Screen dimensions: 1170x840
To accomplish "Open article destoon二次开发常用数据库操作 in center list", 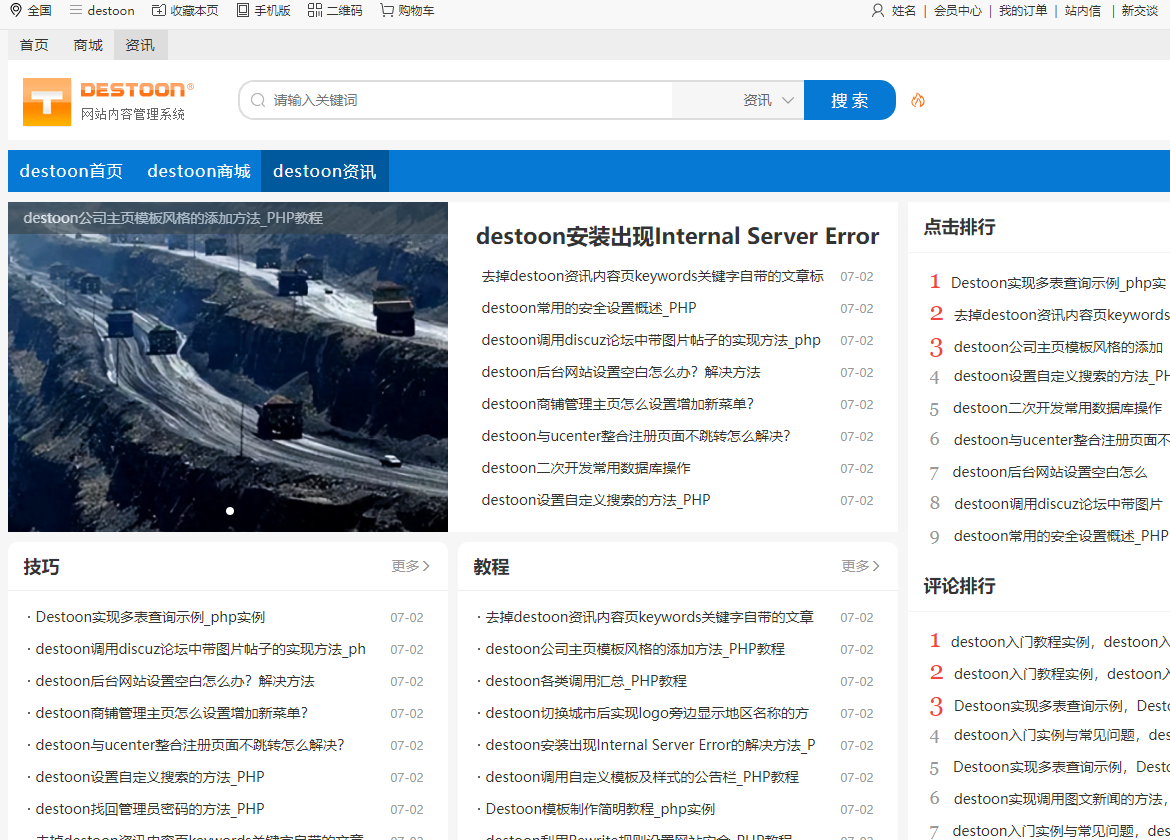I will tap(586, 468).
